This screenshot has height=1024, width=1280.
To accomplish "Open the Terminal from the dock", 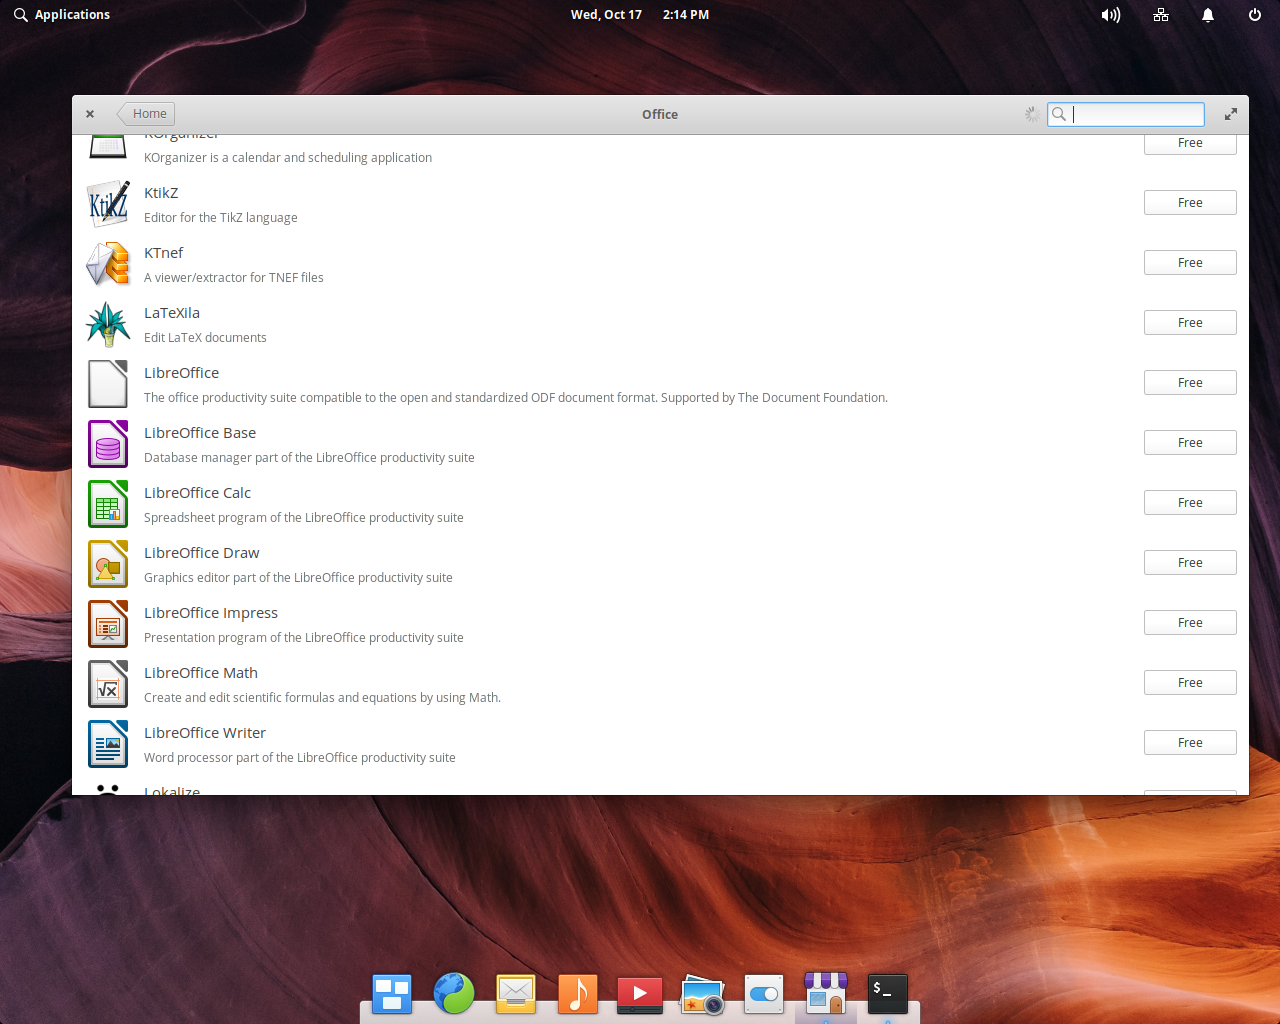I will coord(888,994).
